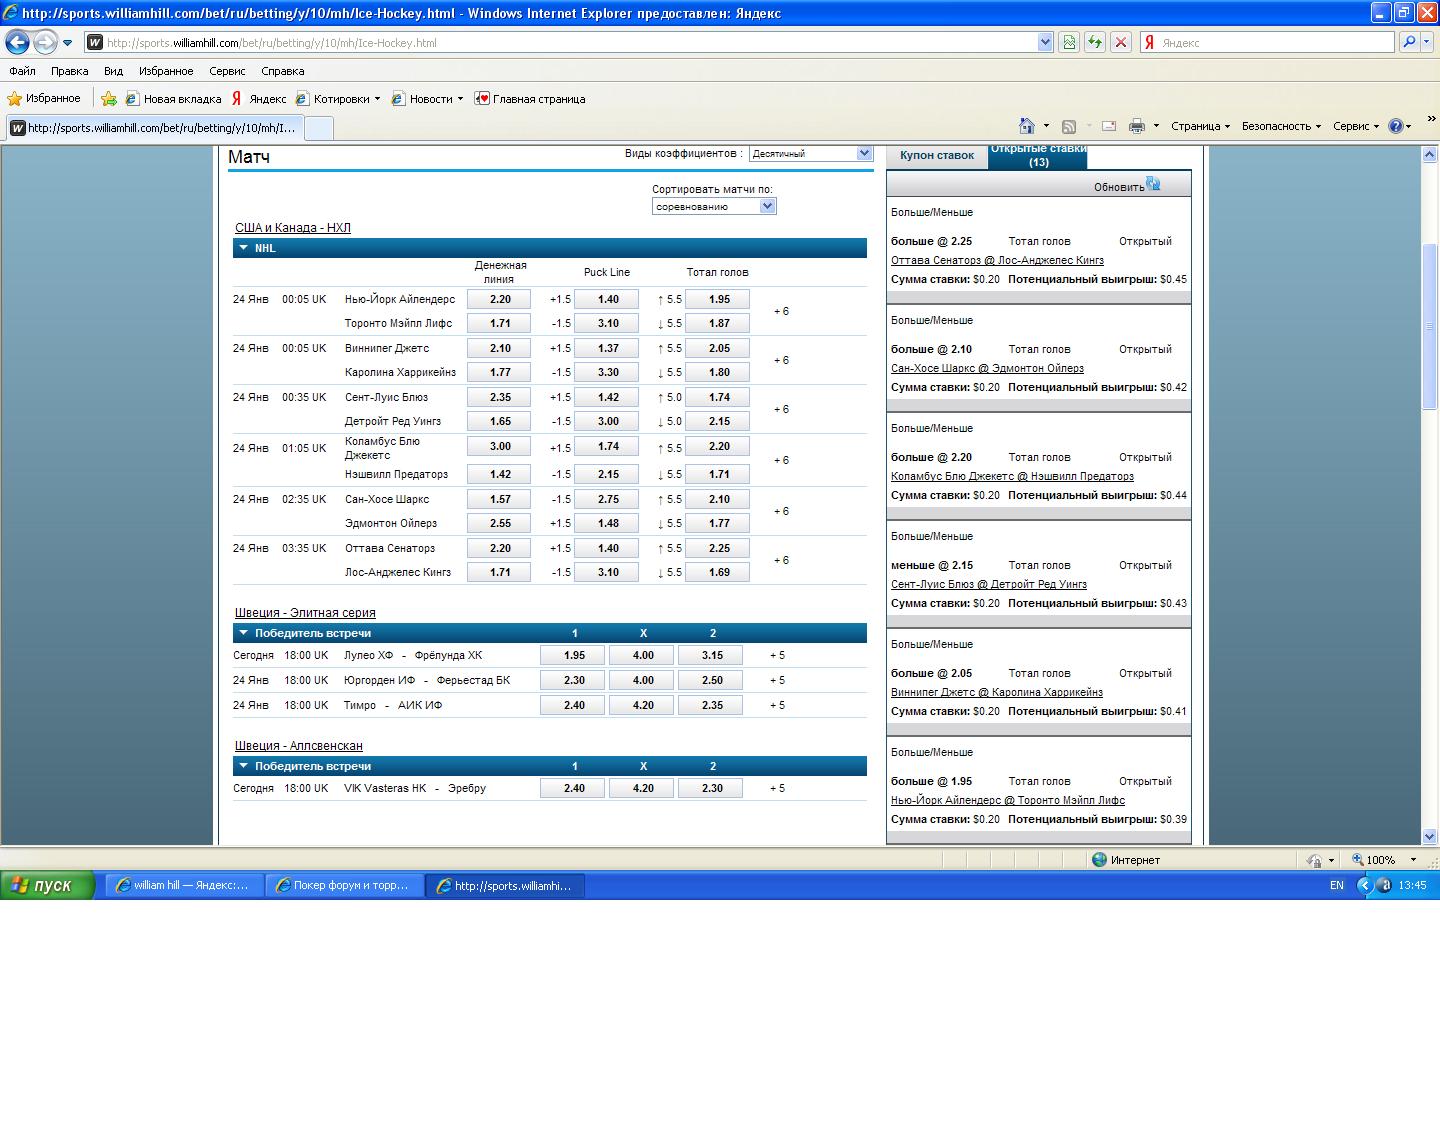Click the browser Back arrow button
Image resolution: width=1440 pixels, height=1134 pixels.
17,42
